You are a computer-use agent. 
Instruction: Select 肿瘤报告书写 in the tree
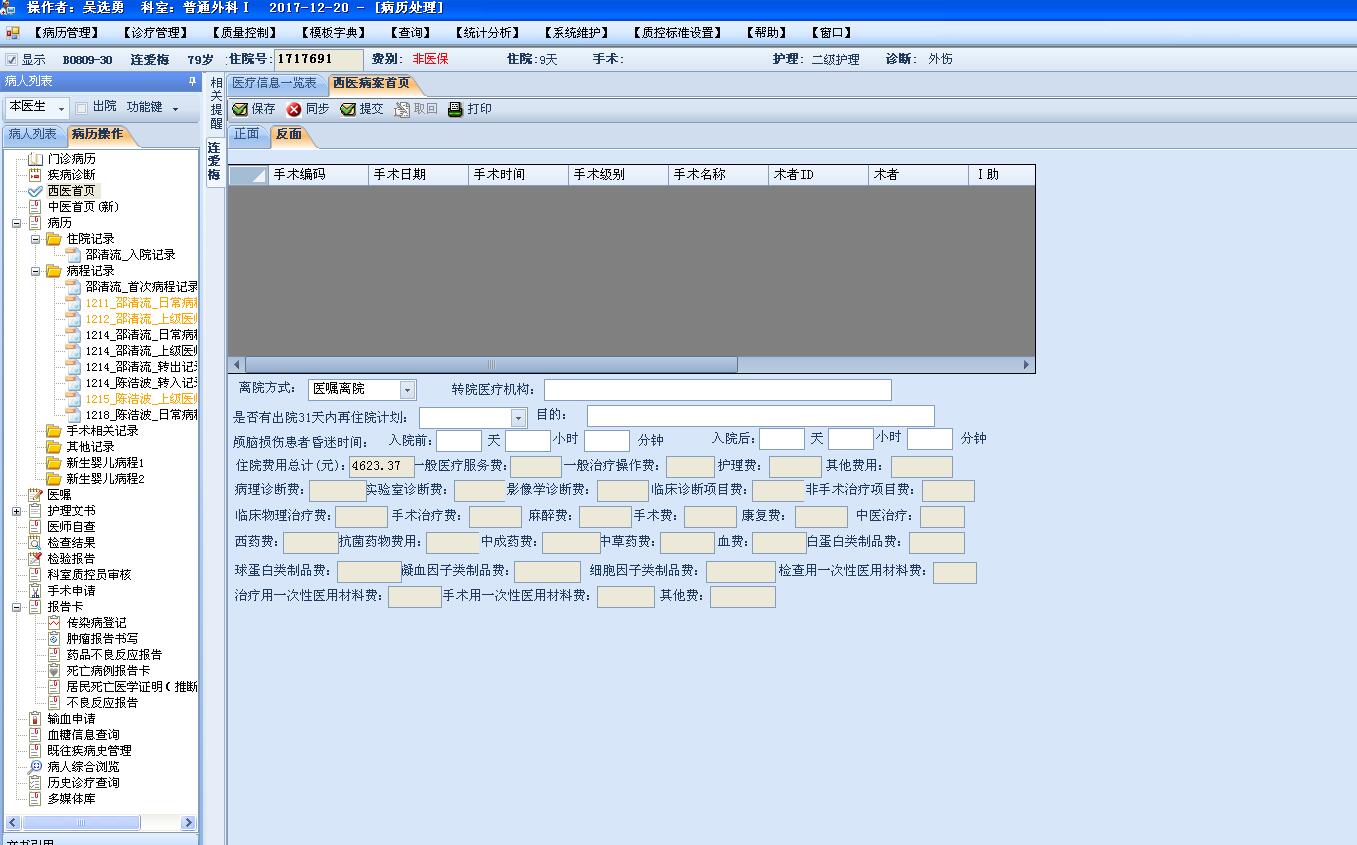(102, 639)
